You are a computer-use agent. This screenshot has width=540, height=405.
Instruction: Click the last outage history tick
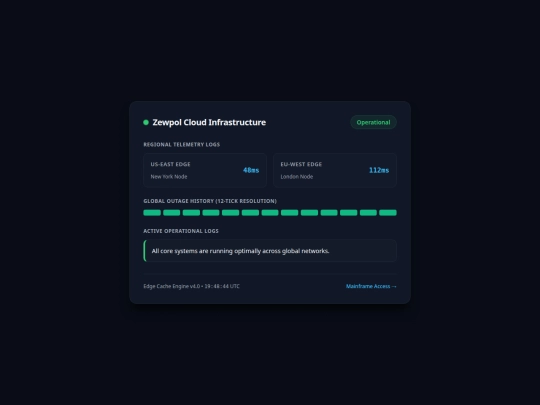(x=388, y=213)
